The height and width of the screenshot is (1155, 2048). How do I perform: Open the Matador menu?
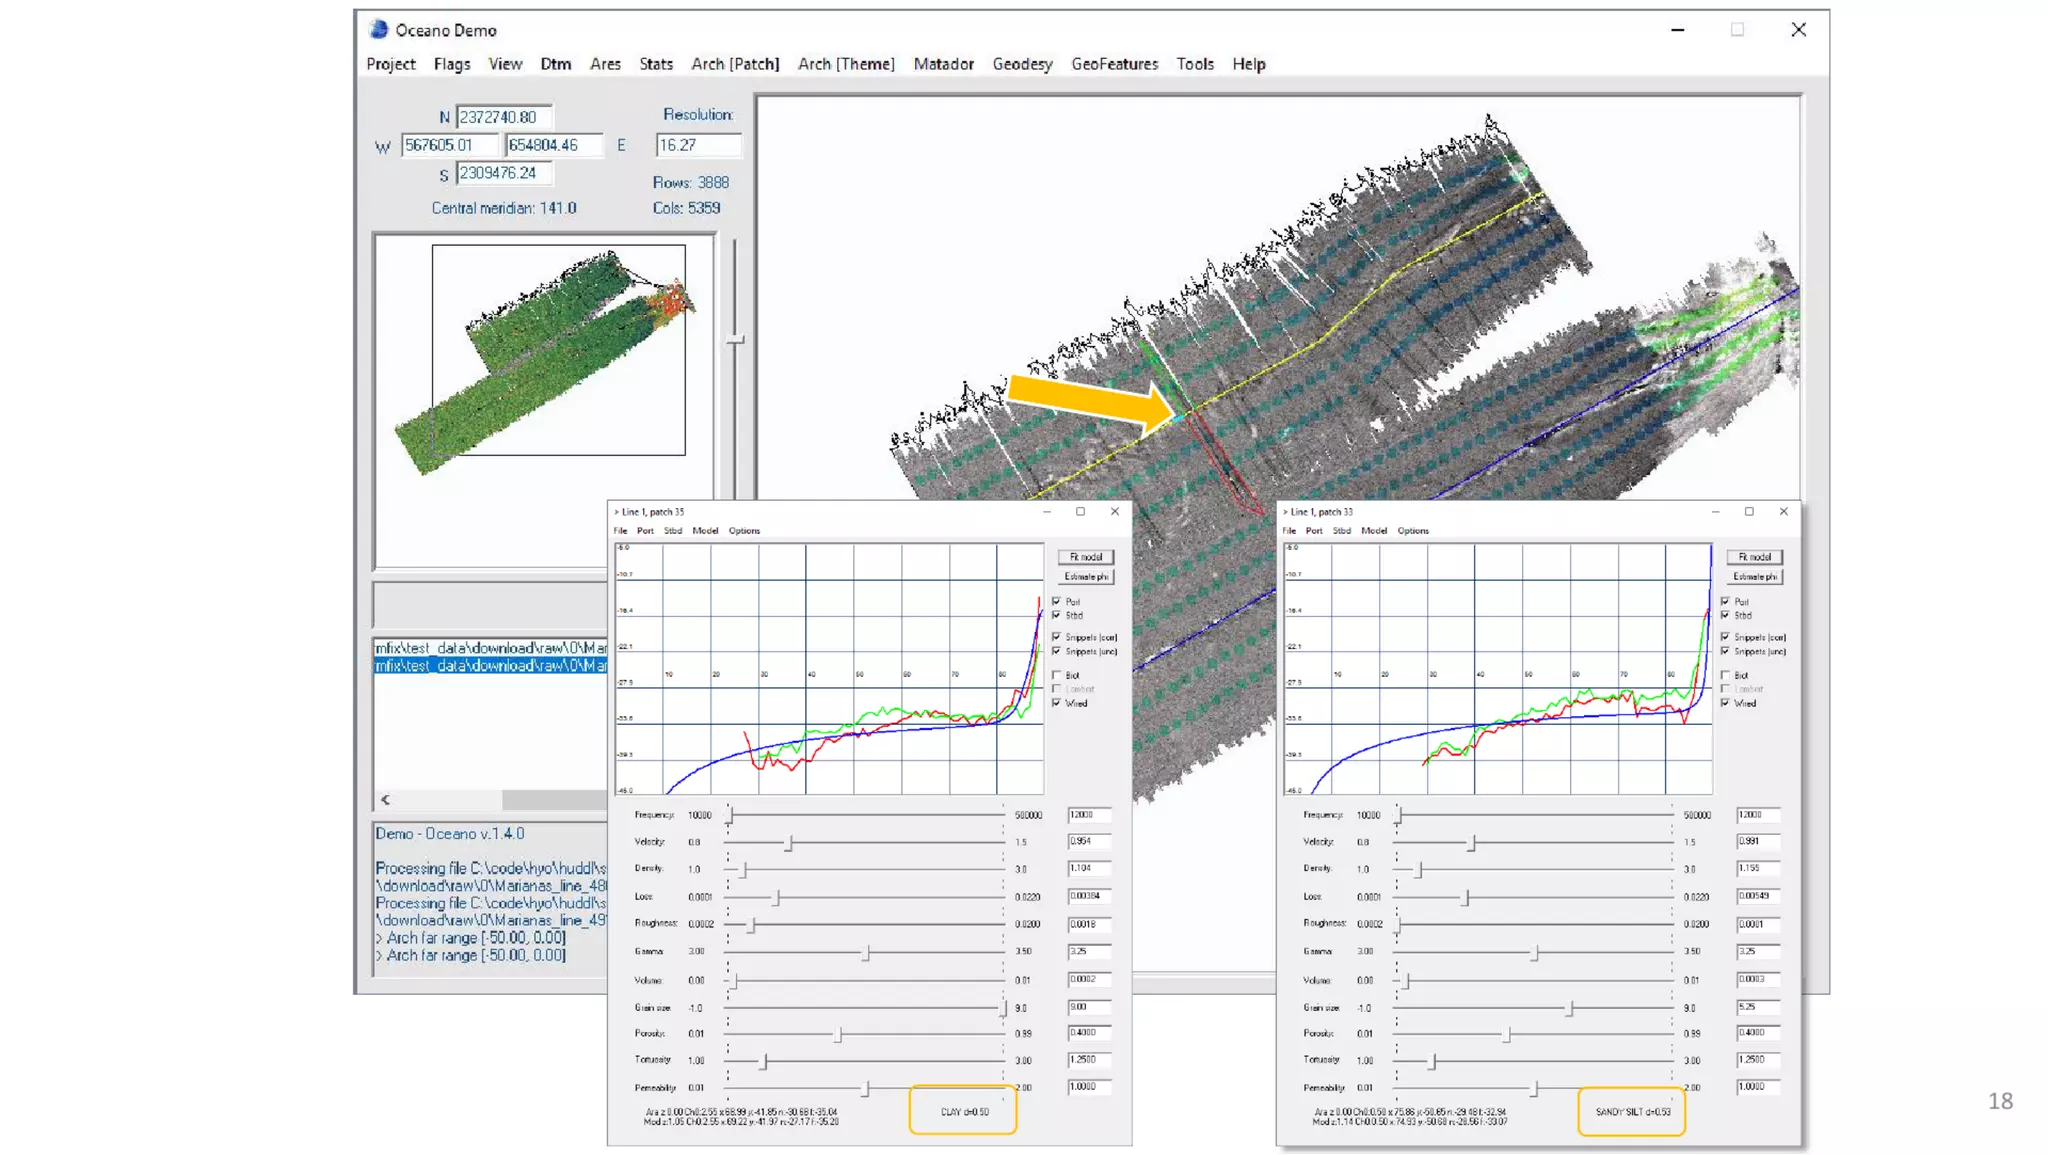943,64
